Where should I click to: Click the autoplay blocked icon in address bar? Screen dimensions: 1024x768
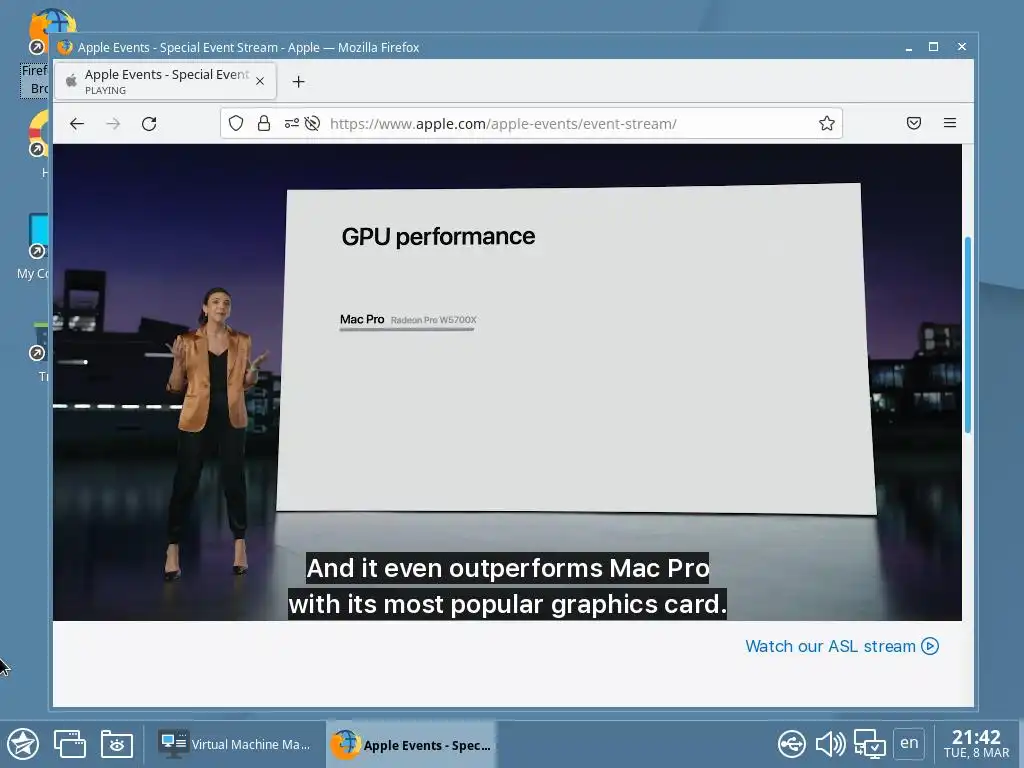[312, 123]
